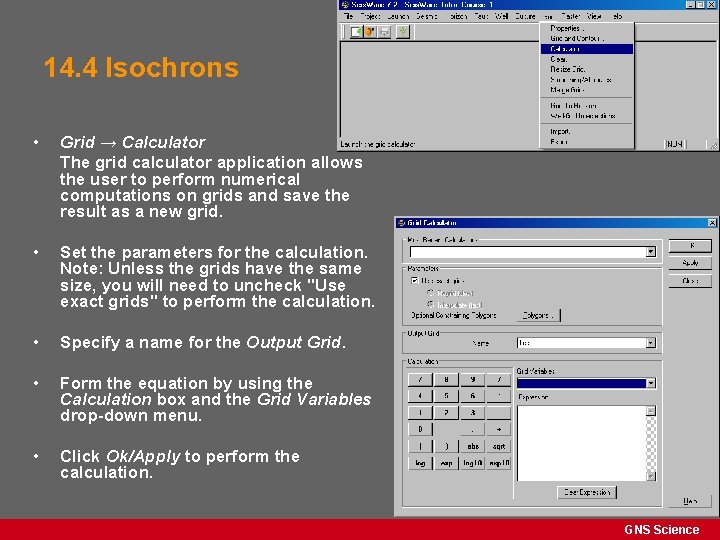Choose Grid to Horizon menu entry
The height and width of the screenshot is (540, 720).
click(587, 106)
